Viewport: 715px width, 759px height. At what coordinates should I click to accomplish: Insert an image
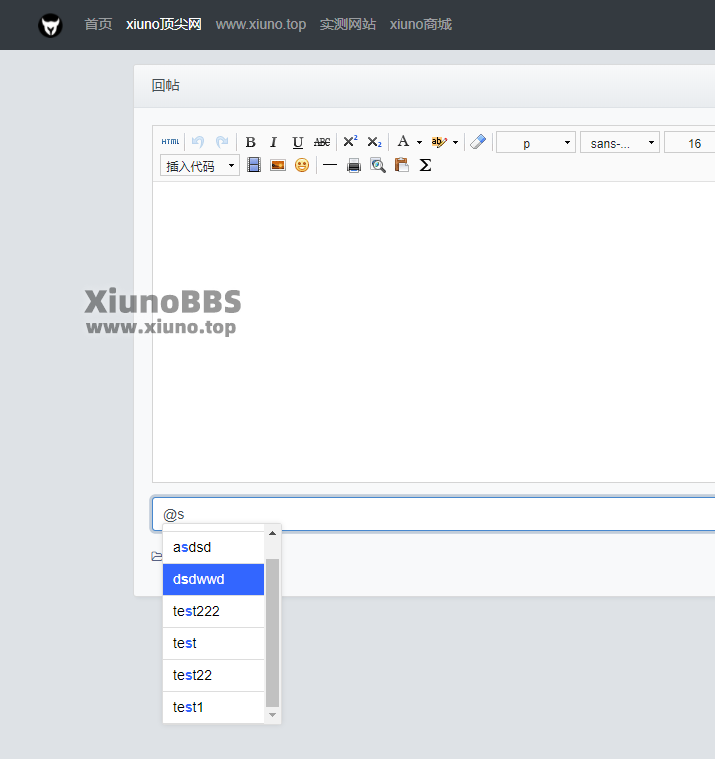(x=278, y=166)
